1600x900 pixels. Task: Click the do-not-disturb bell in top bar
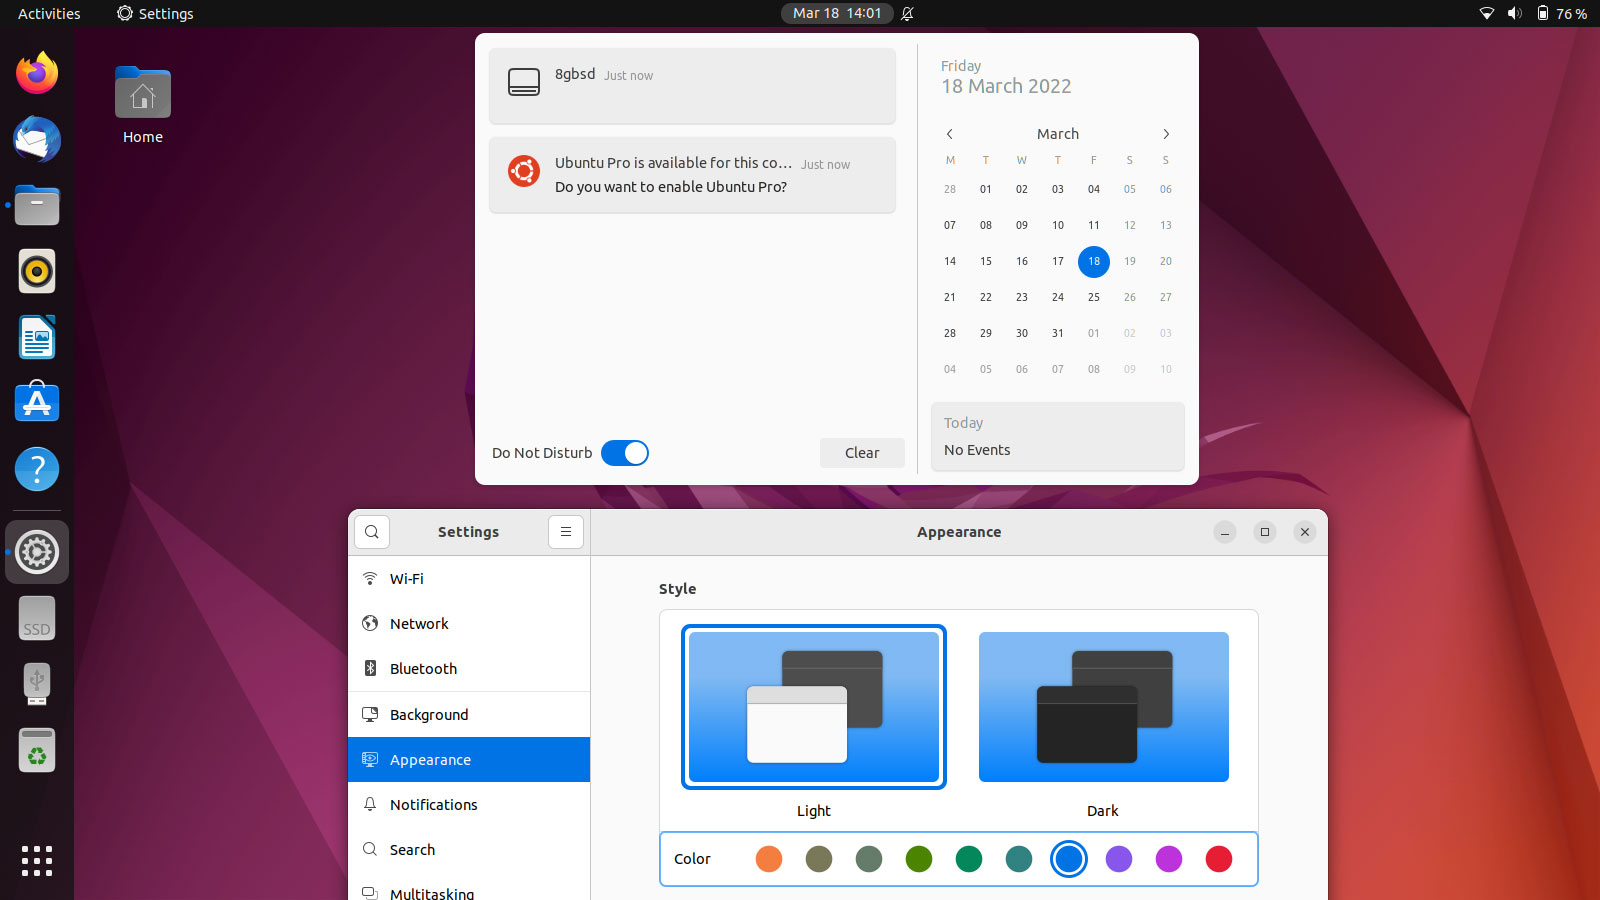click(x=907, y=13)
